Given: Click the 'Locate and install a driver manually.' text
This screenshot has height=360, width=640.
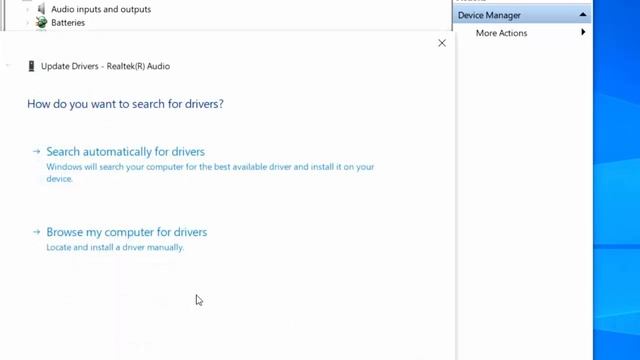Looking at the screenshot, I should point(115,247).
